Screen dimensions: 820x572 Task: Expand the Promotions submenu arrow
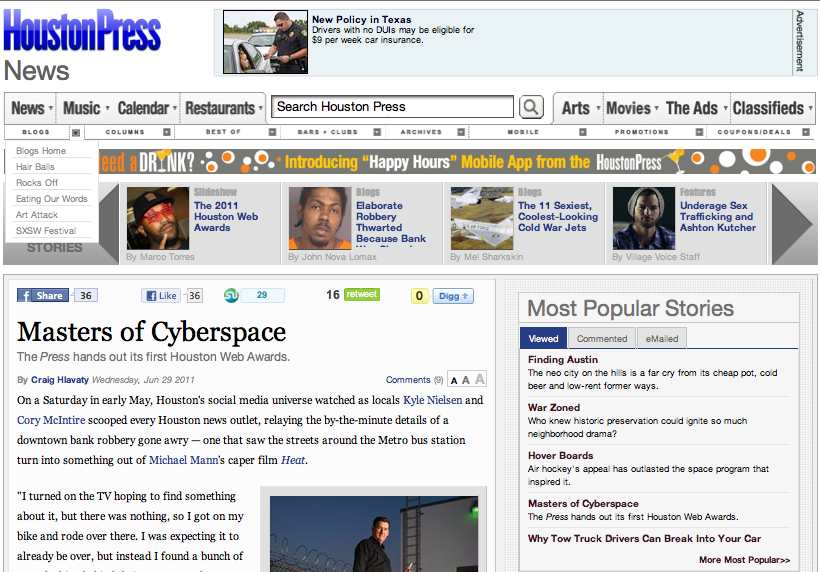[699, 132]
